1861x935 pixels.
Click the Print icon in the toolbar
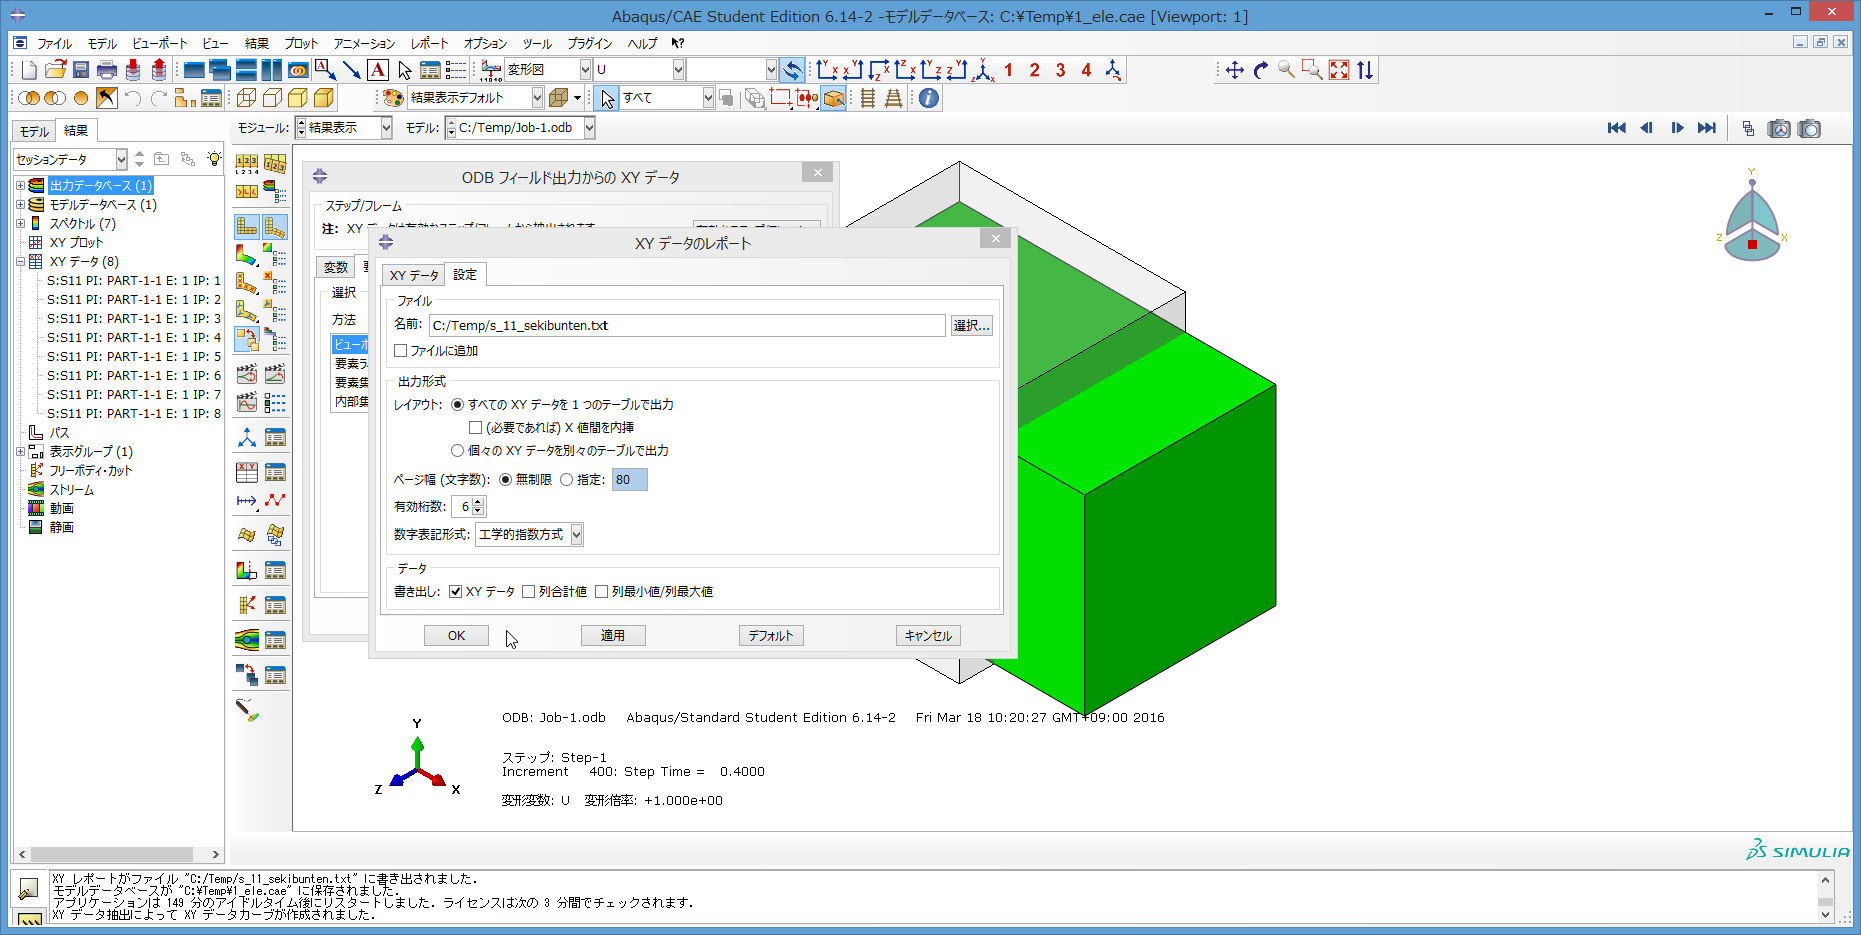pos(107,70)
